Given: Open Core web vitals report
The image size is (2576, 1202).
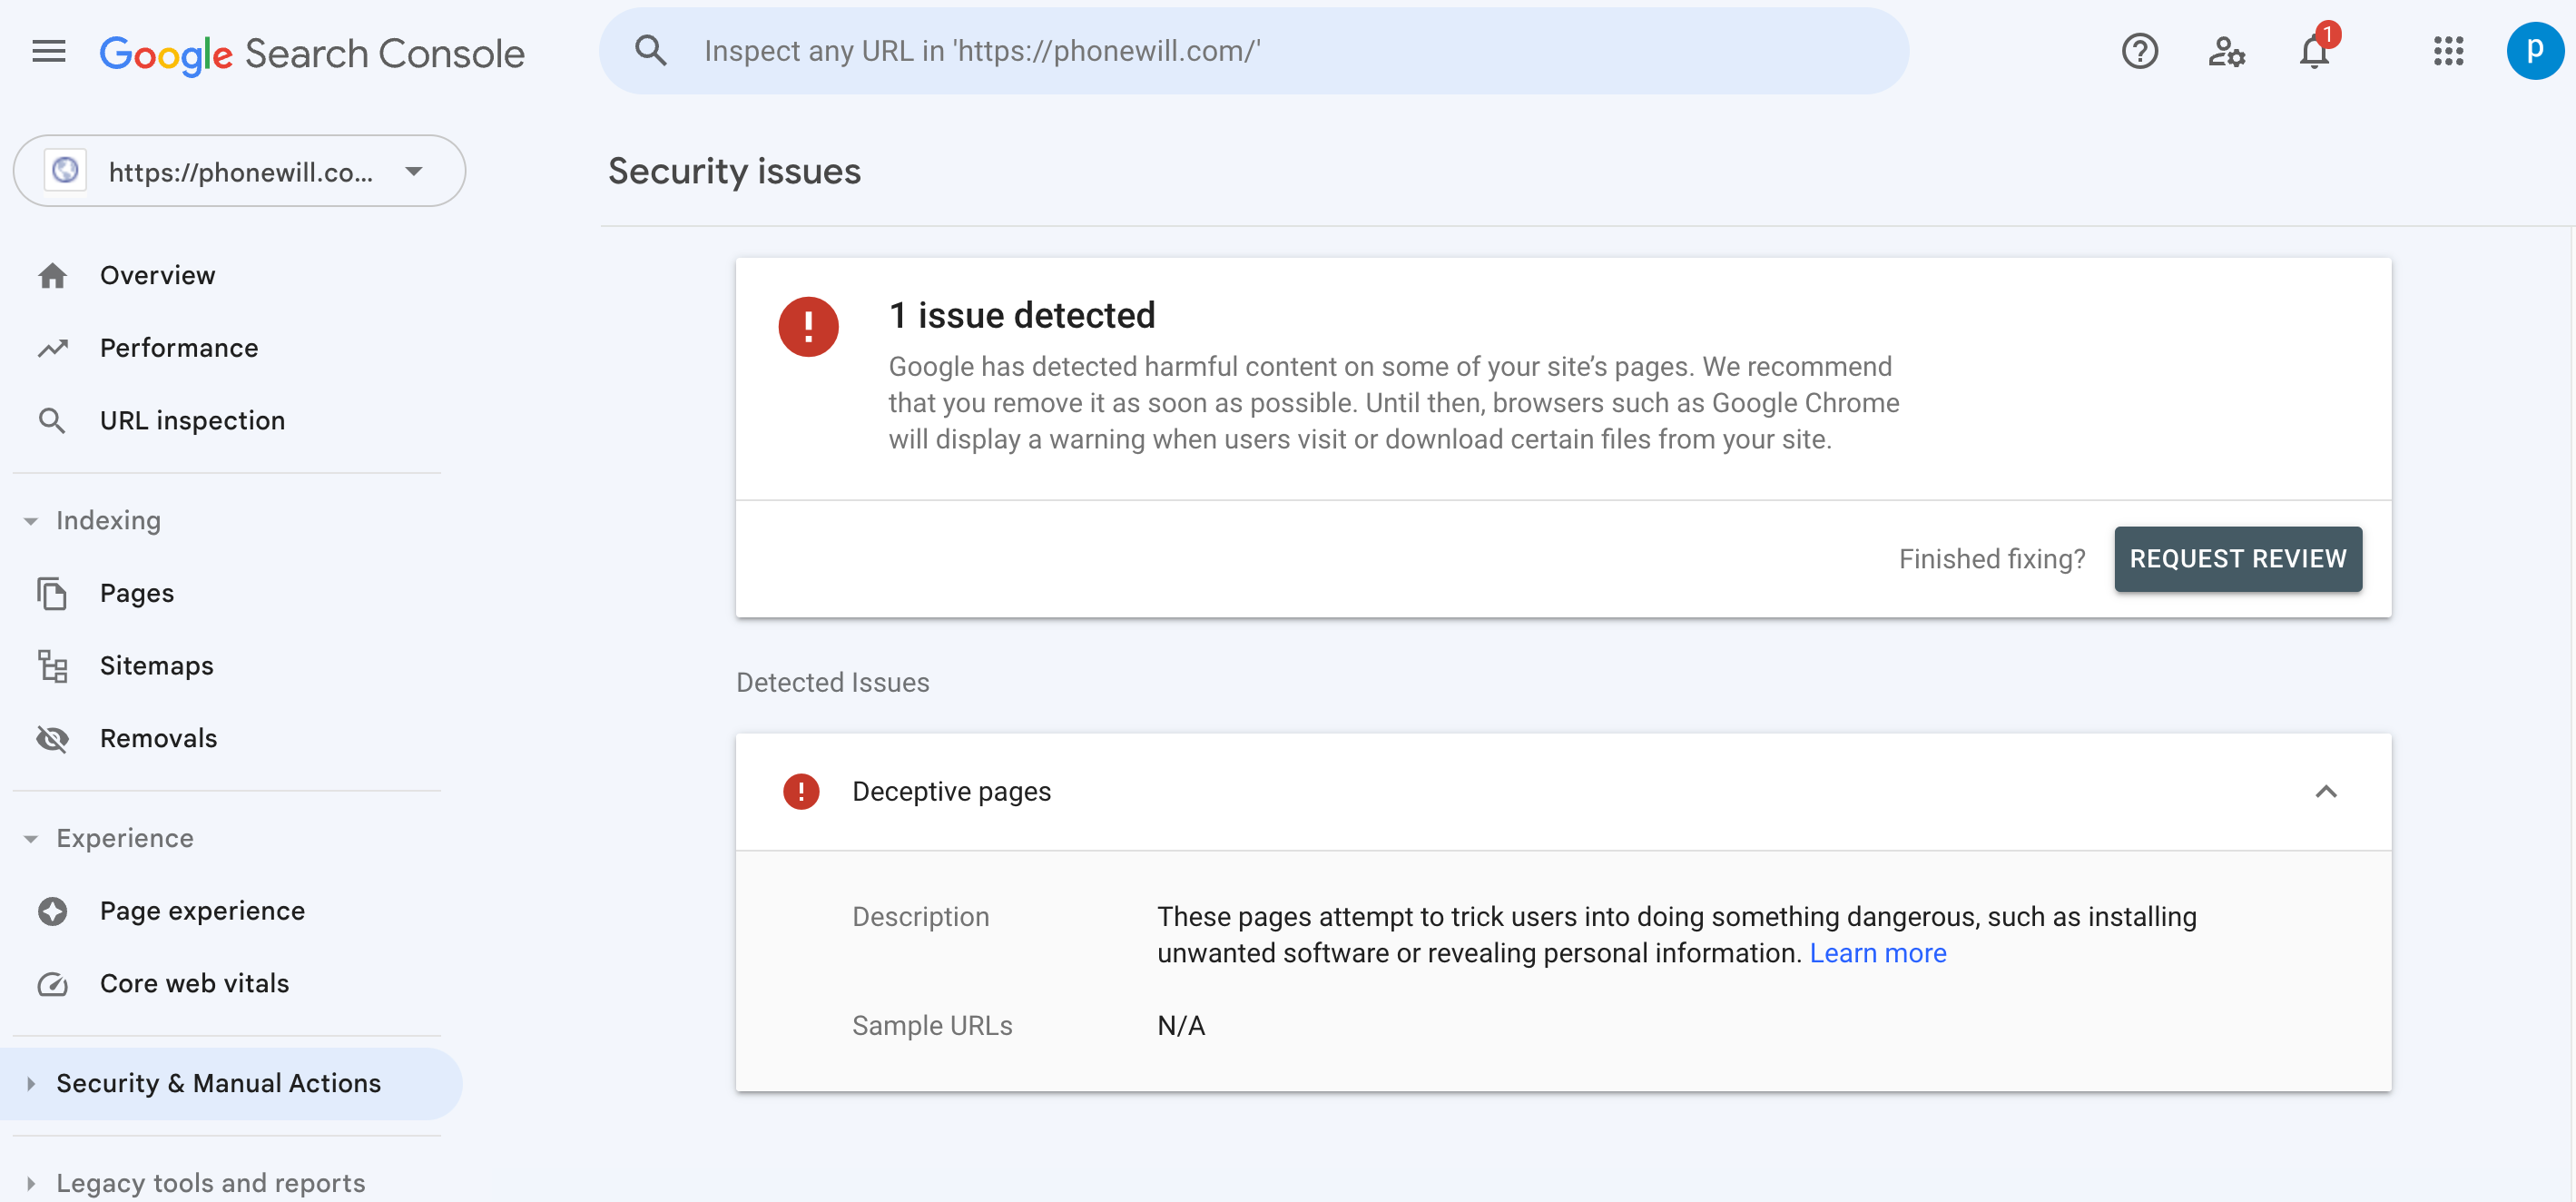Looking at the screenshot, I should (194, 983).
